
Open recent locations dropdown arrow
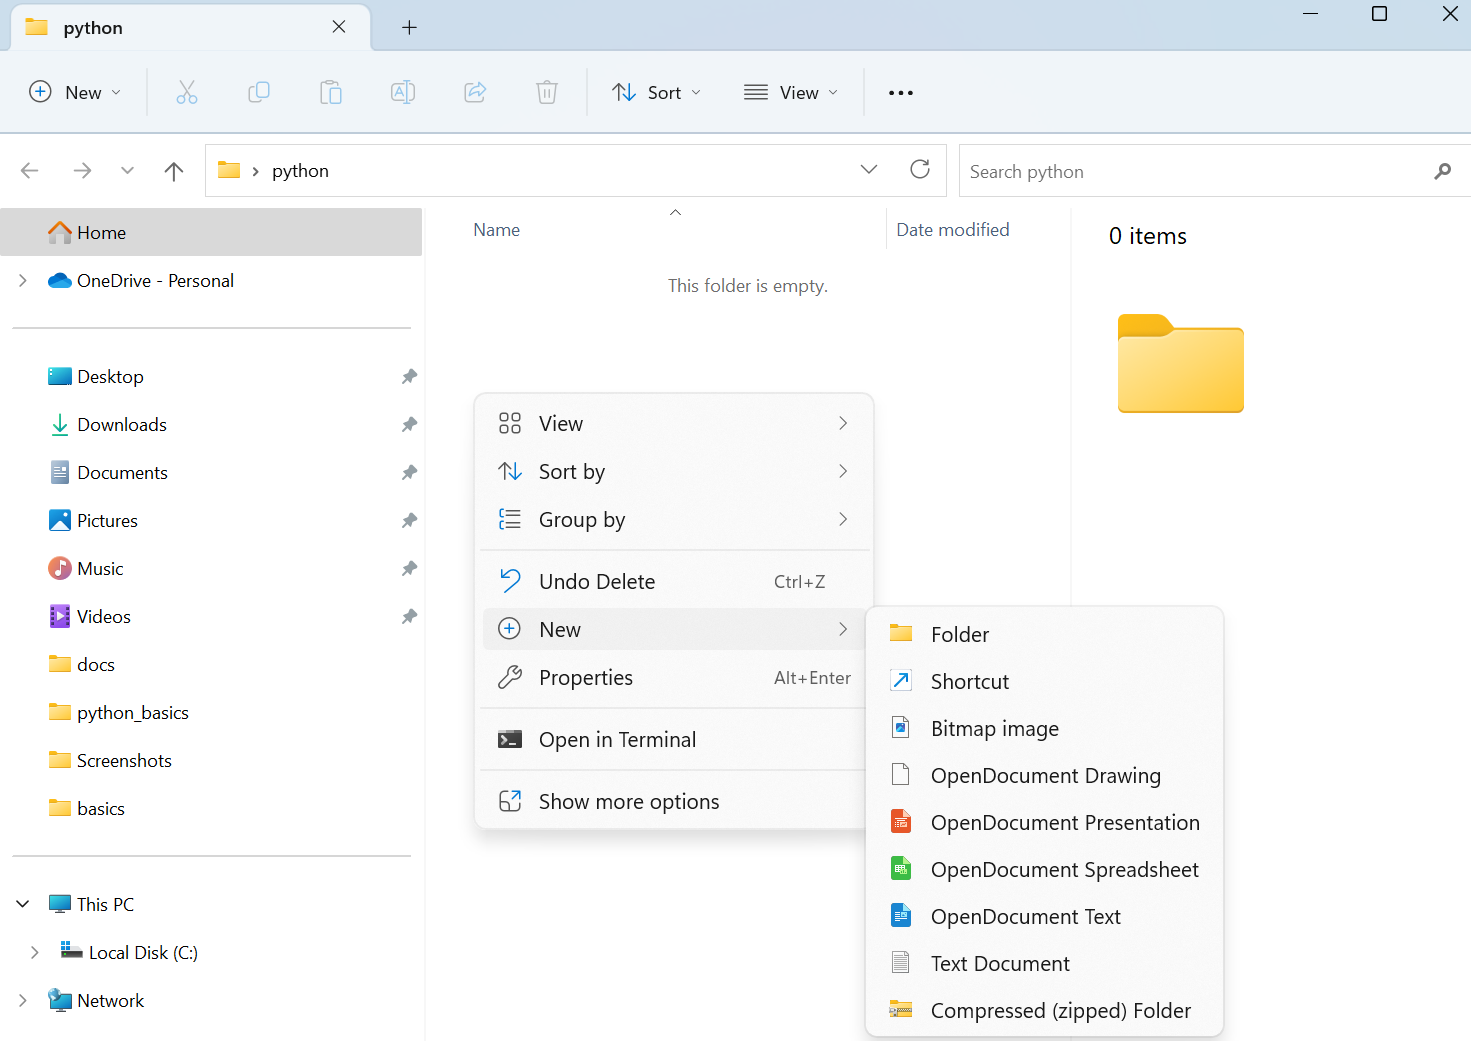point(127,171)
